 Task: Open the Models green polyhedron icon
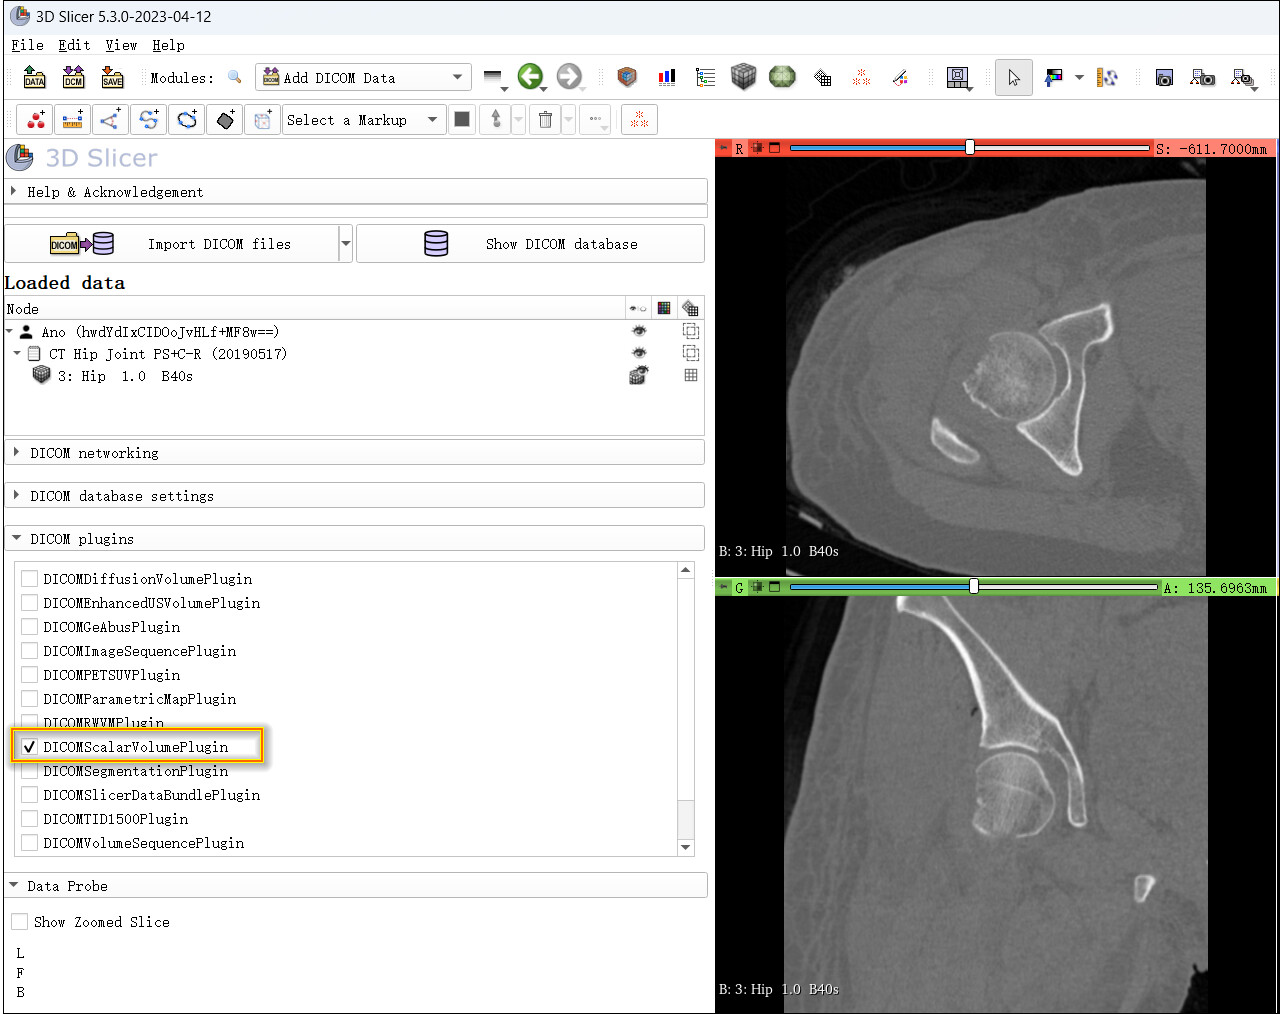pos(782,77)
